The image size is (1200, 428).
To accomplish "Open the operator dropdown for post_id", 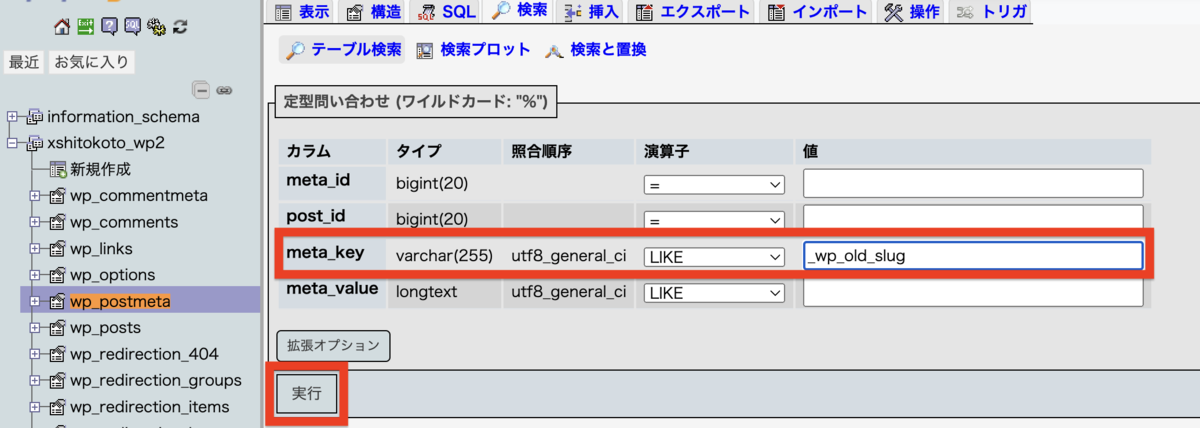I will 713,219.
